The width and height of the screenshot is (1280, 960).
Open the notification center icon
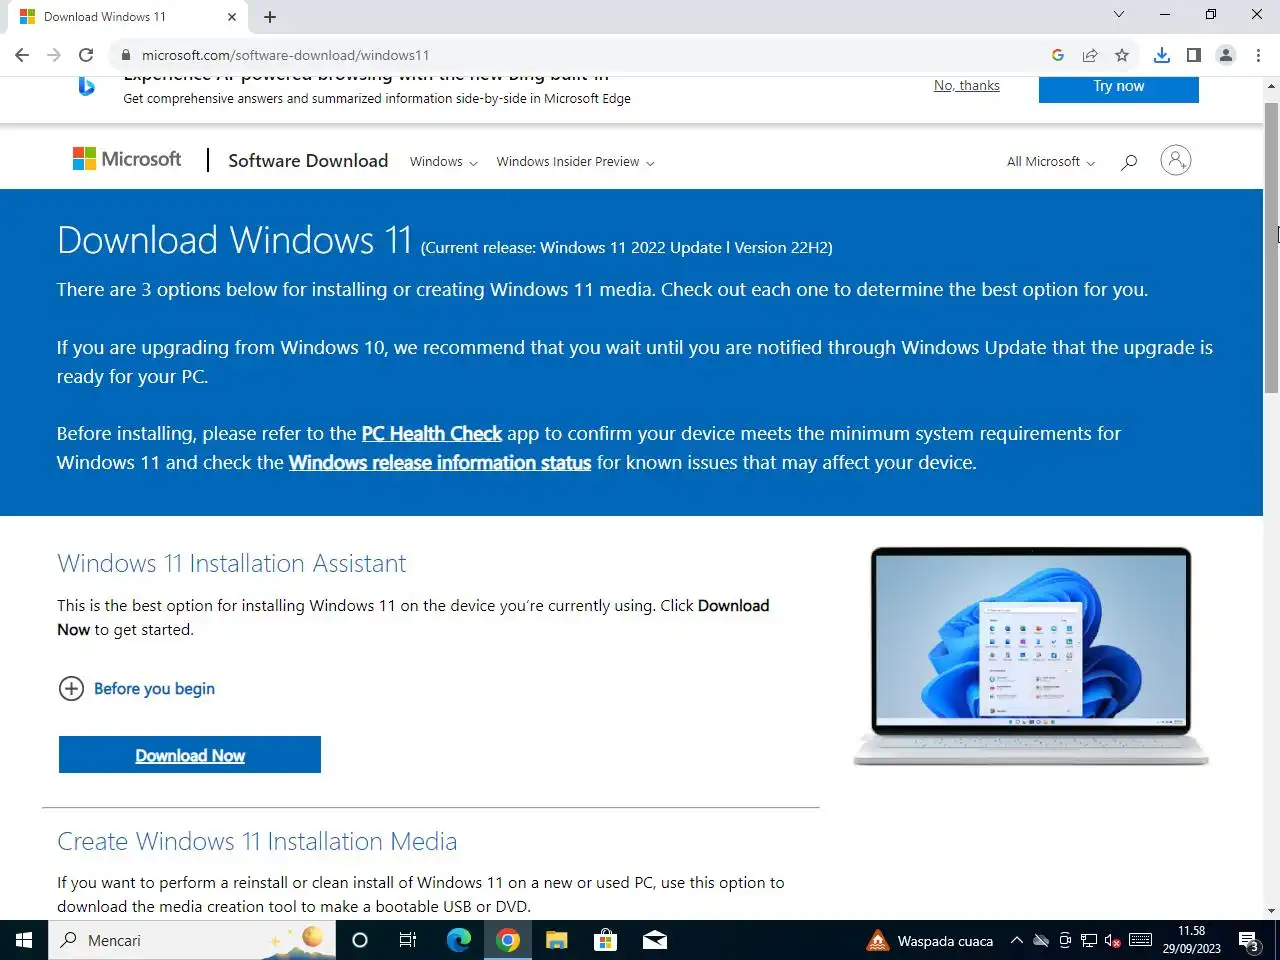pos(1250,941)
